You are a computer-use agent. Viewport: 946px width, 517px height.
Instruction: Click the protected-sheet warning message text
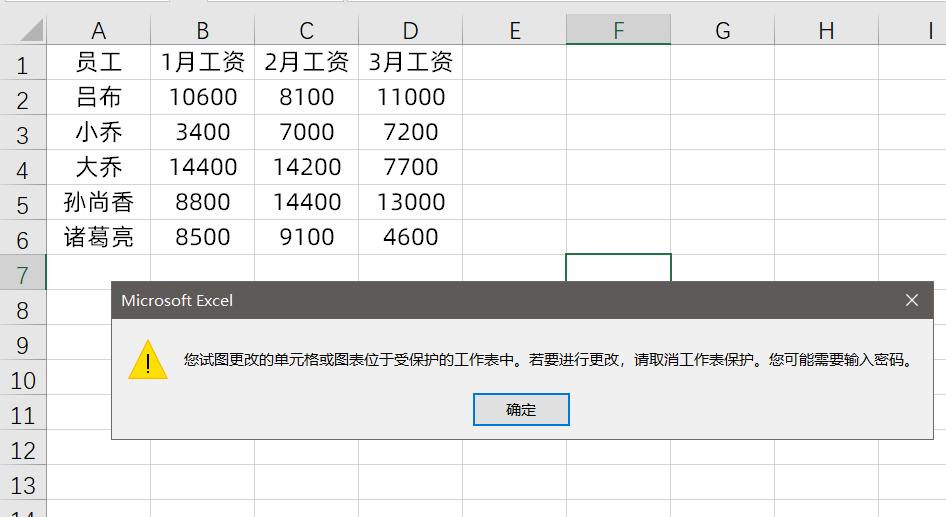point(550,360)
